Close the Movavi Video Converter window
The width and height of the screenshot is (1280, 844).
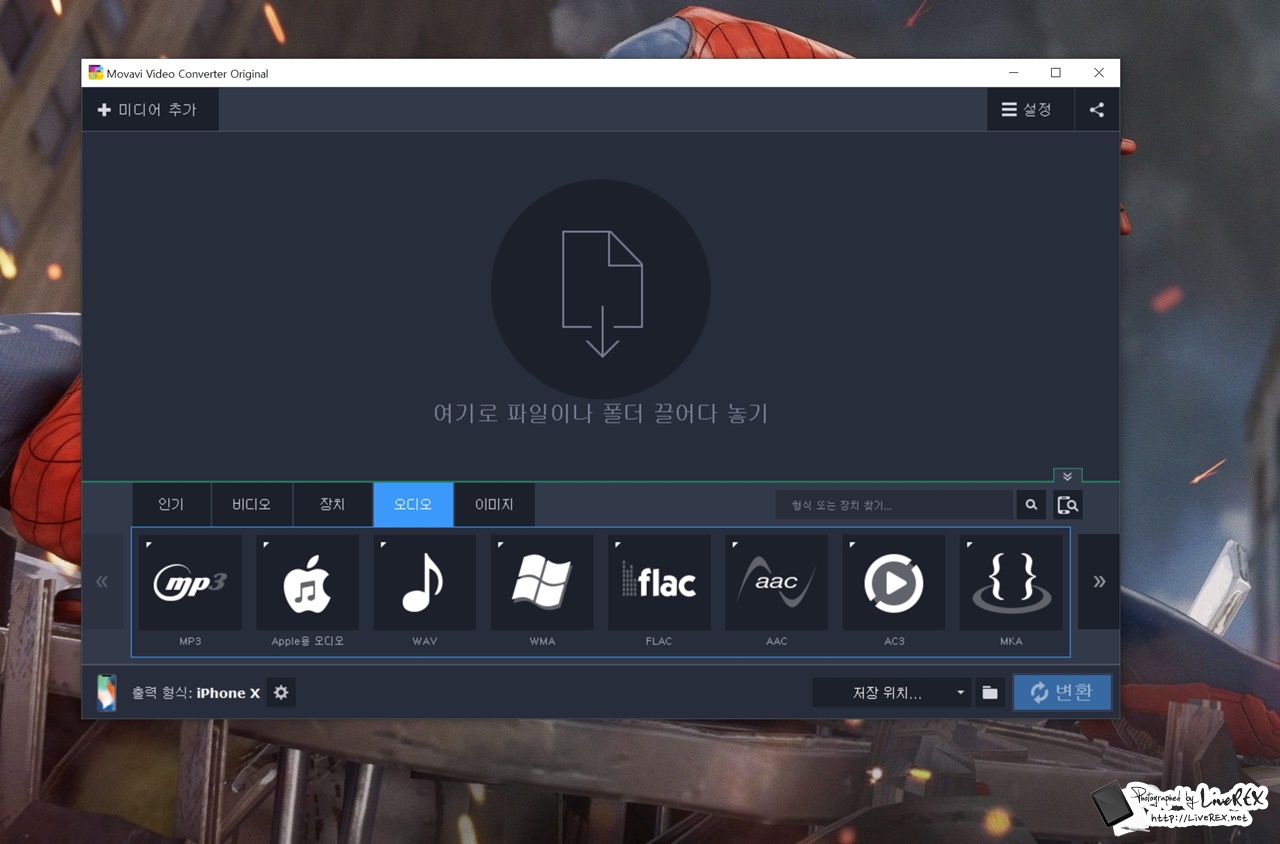click(x=1098, y=73)
